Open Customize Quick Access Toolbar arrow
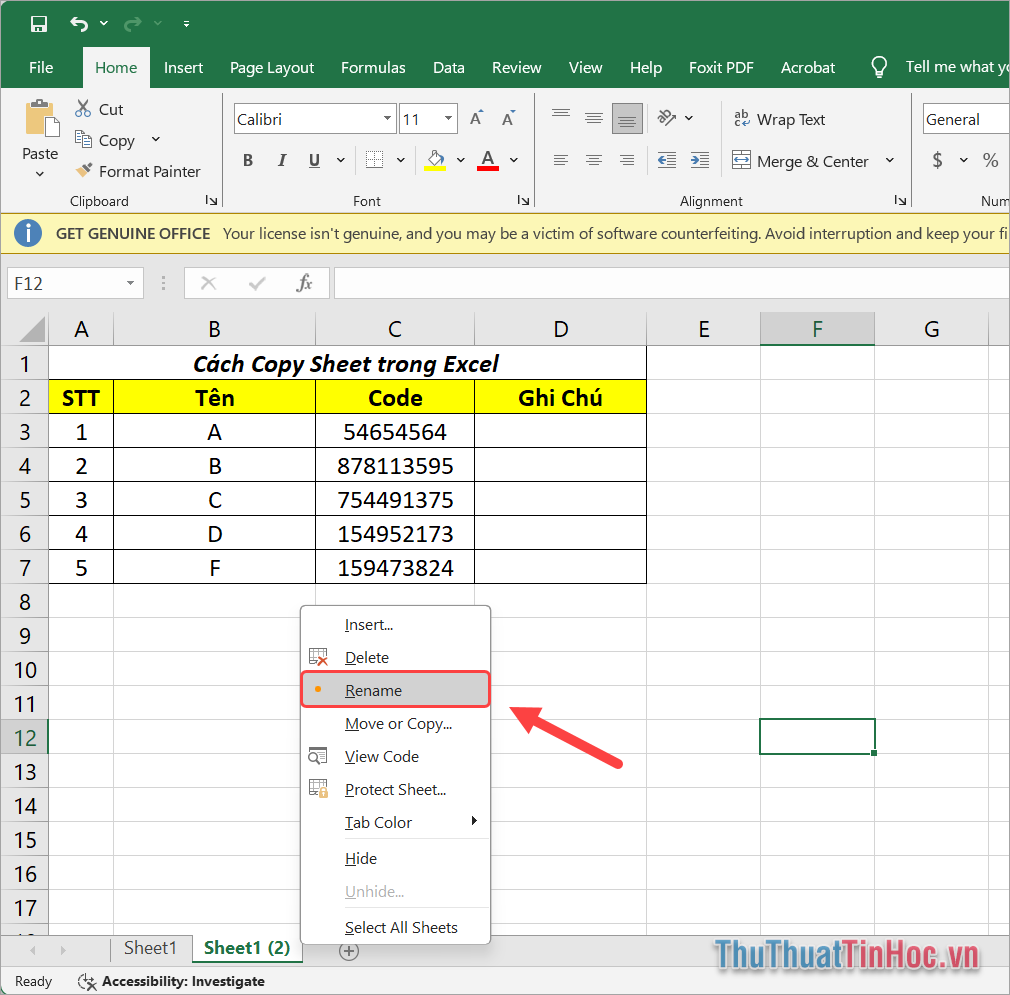The width and height of the screenshot is (1010, 995). 186,24
